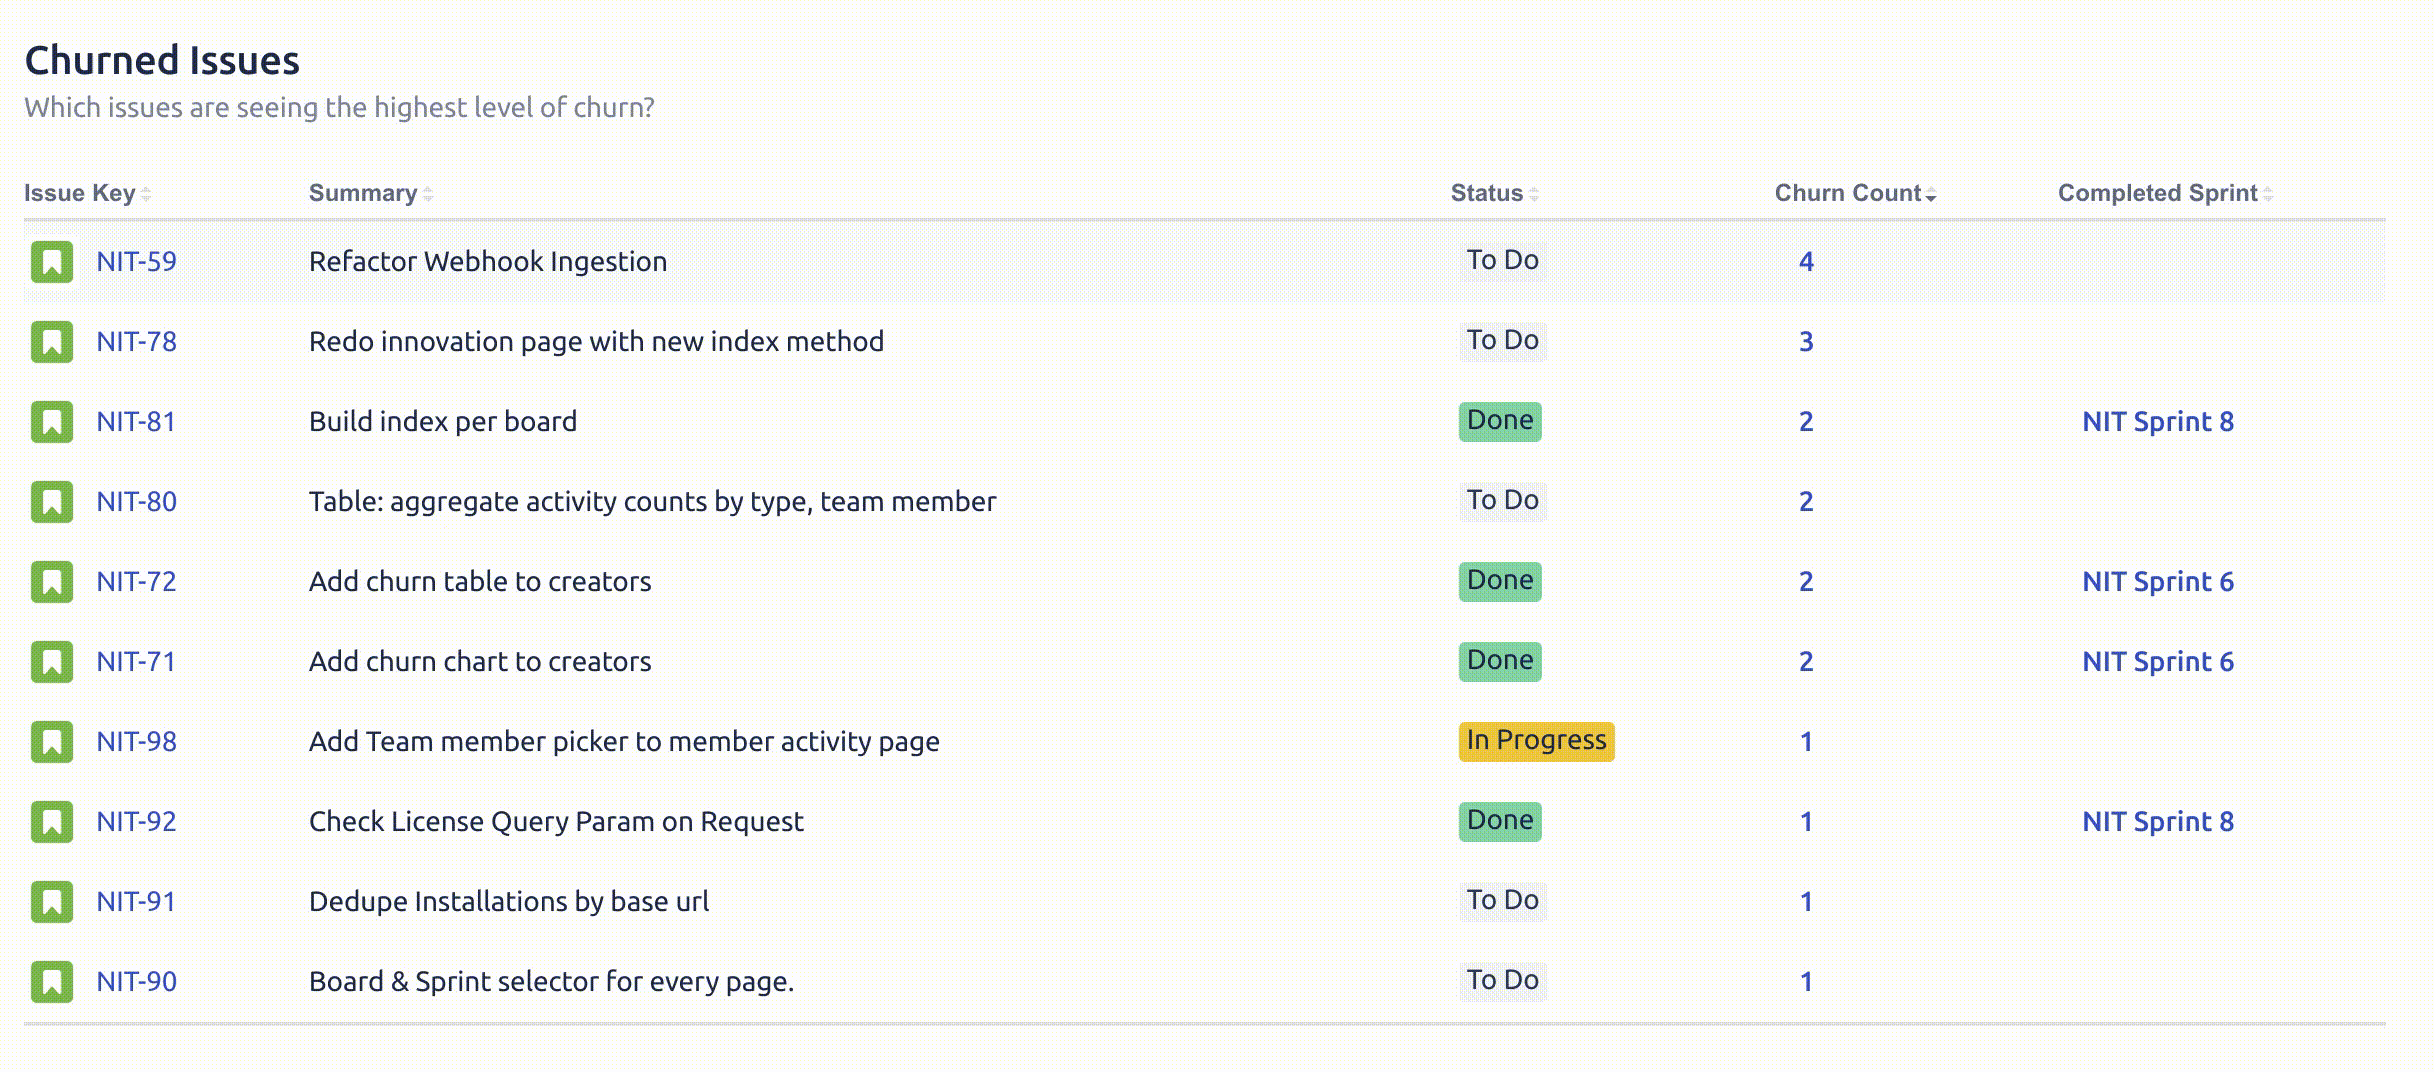Click the story icon beside NIT-78
This screenshot has width=2434, height=1072.
point(52,342)
